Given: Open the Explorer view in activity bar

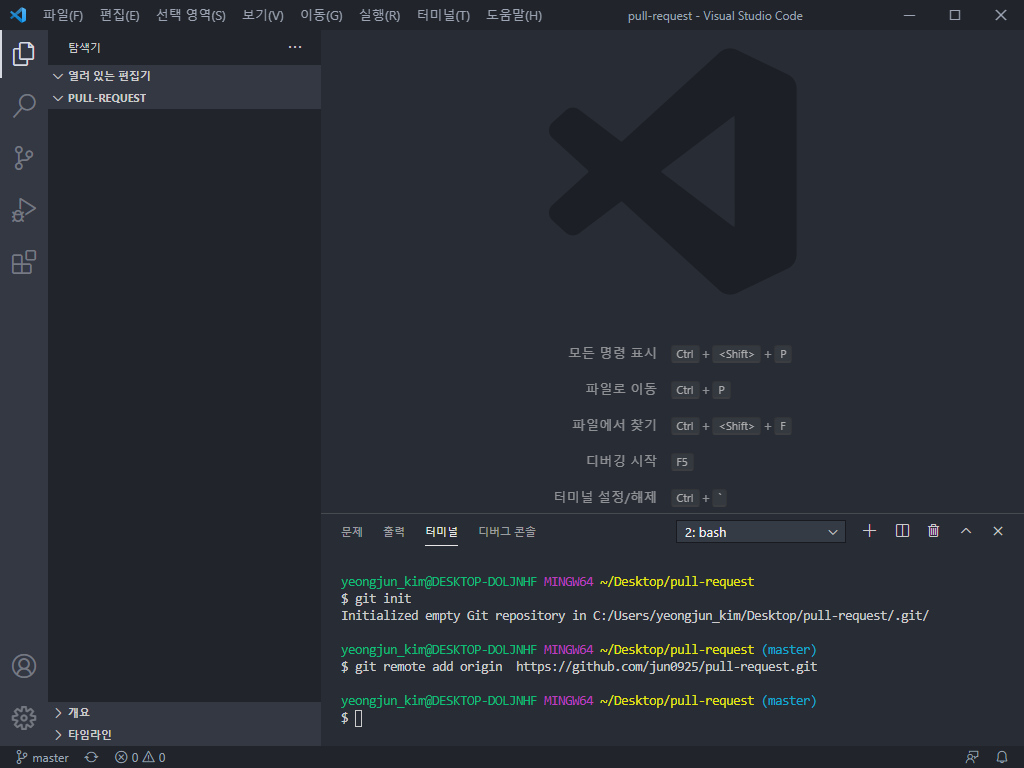Looking at the screenshot, I should point(24,54).
